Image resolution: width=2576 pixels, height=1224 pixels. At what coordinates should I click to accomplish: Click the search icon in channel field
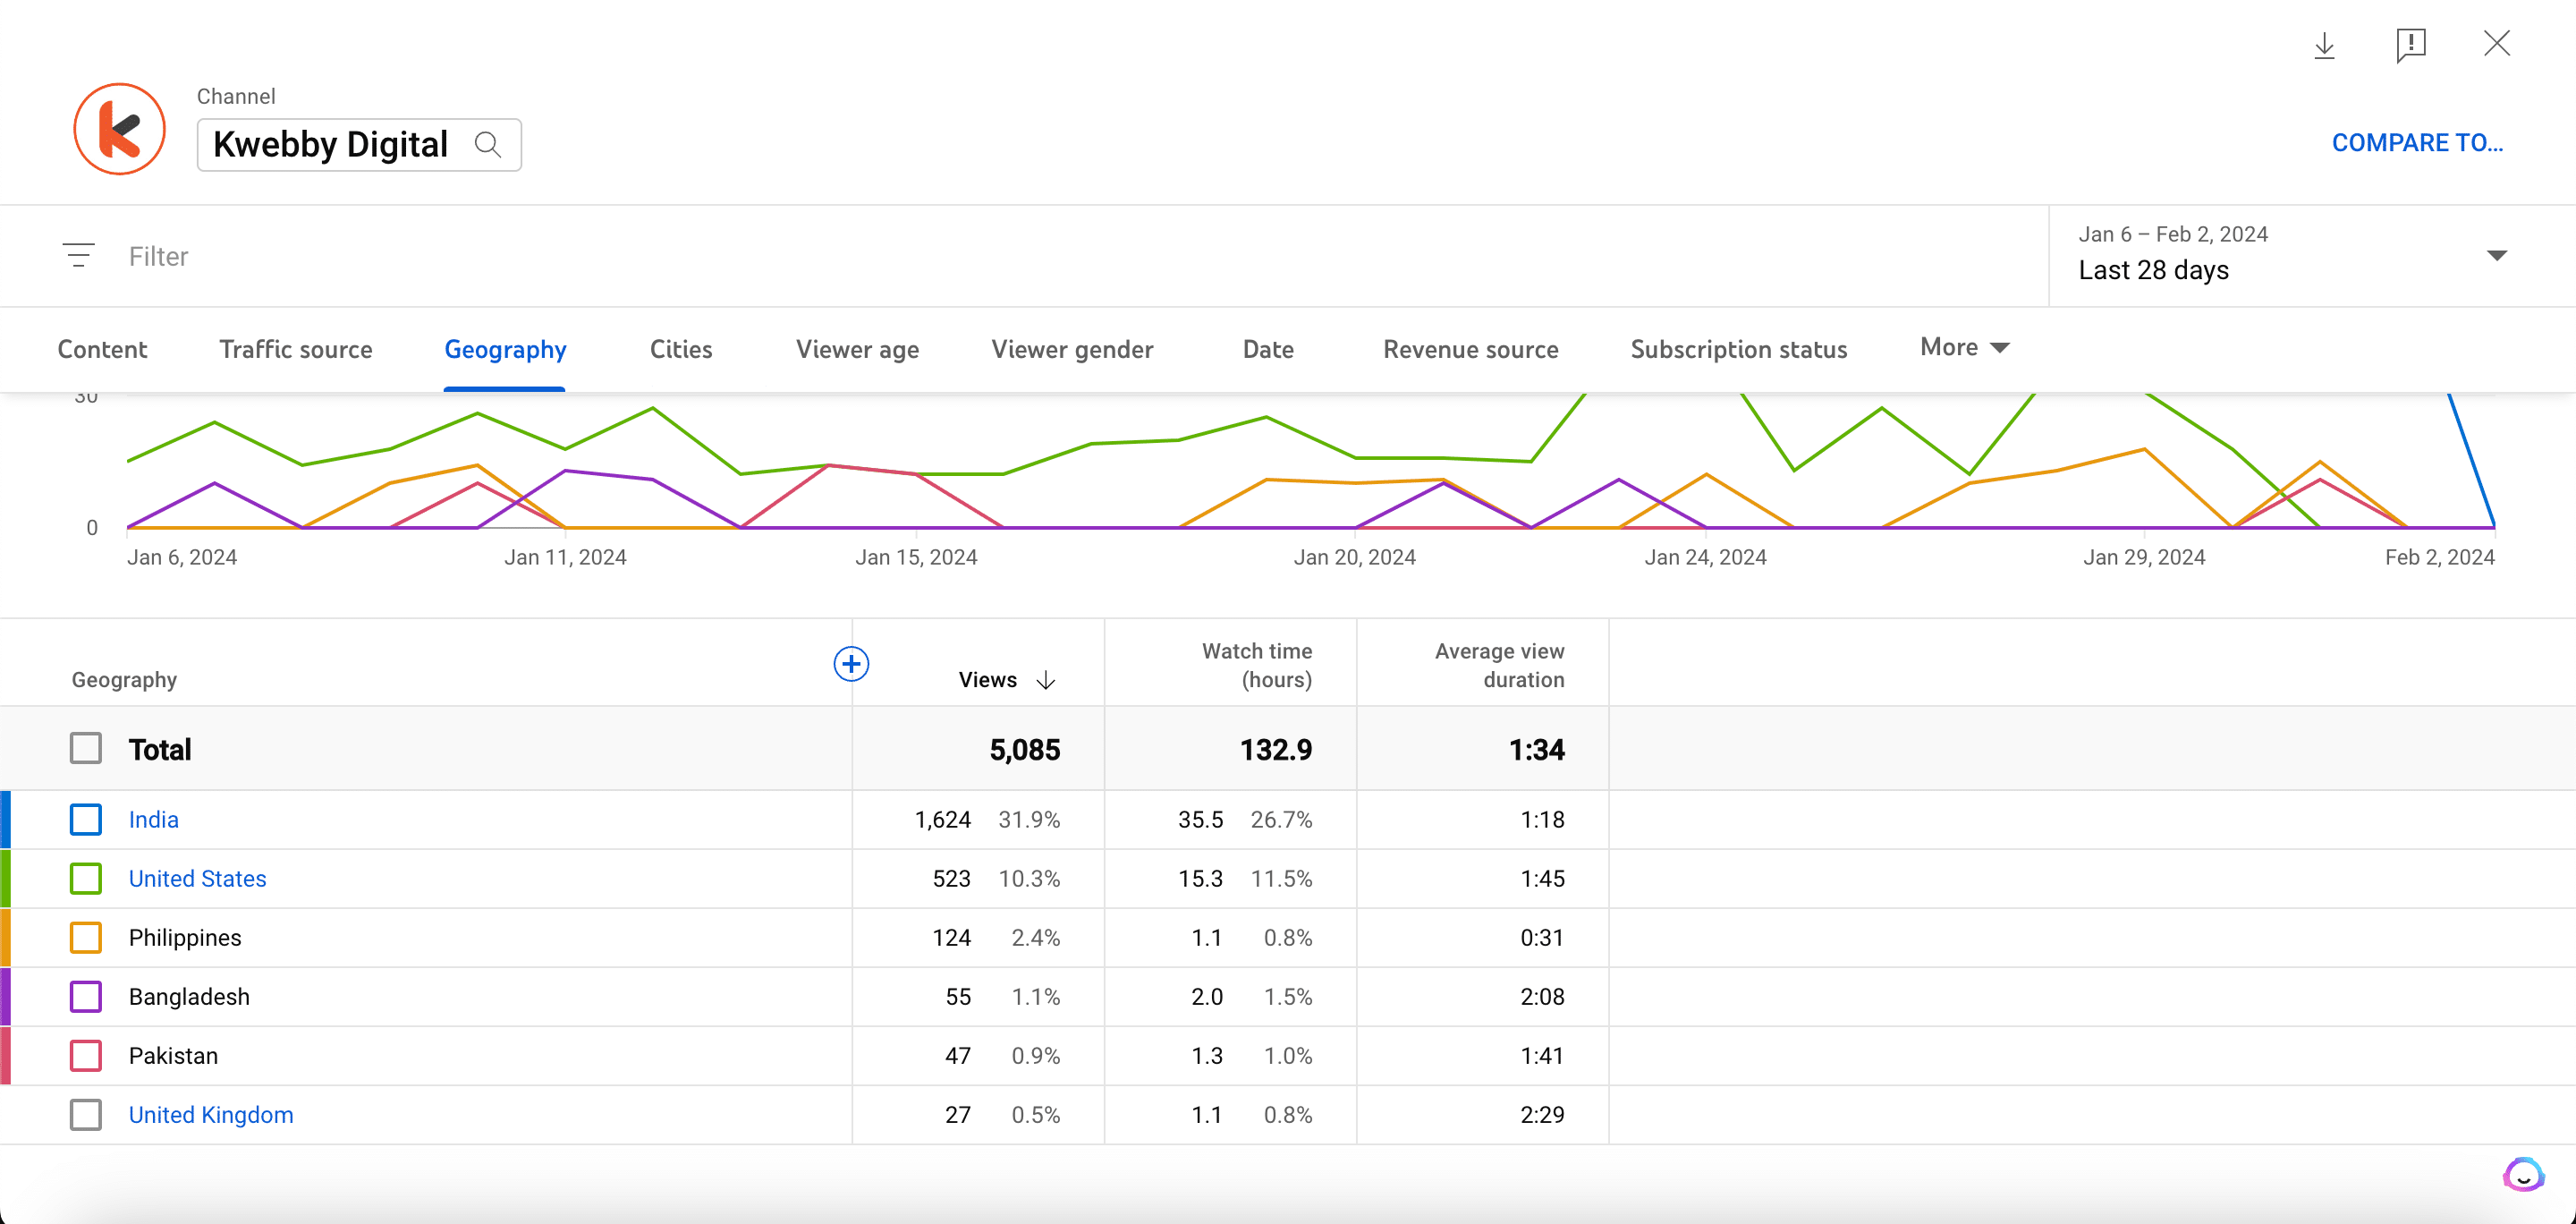click(489, 143)
